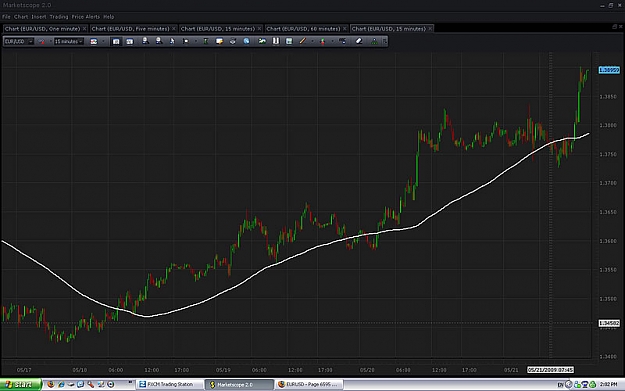Expand the line drawing tool options arrow
Image resolution: width=625 pixels, height=391 pixels.
(x=312, y=41)
